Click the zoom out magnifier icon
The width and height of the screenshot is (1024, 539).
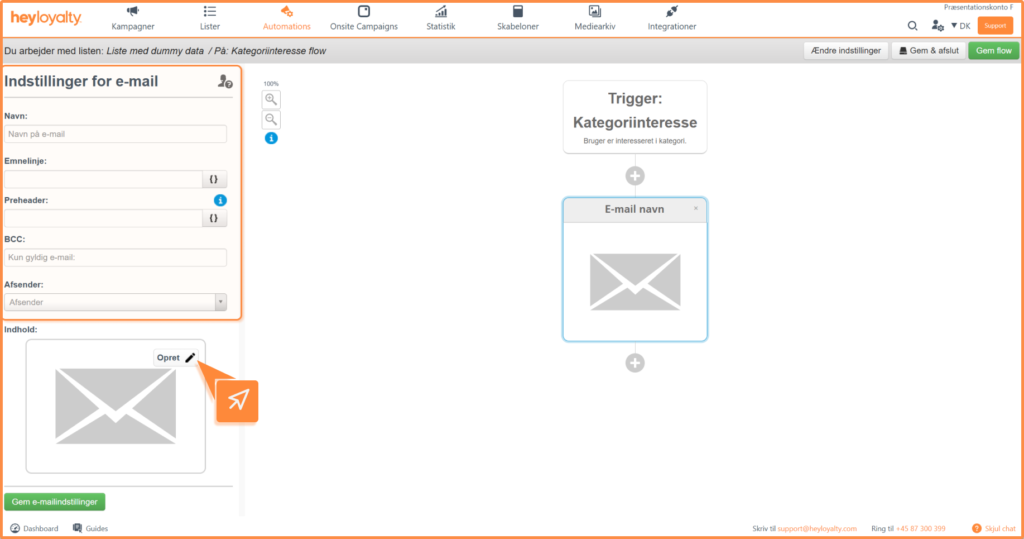click(271, 120)
